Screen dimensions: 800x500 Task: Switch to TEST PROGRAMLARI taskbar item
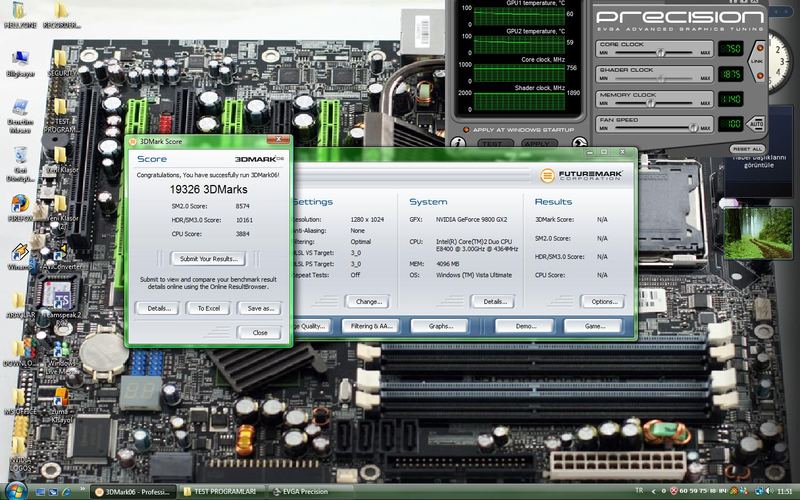click(x=222, y=492)
